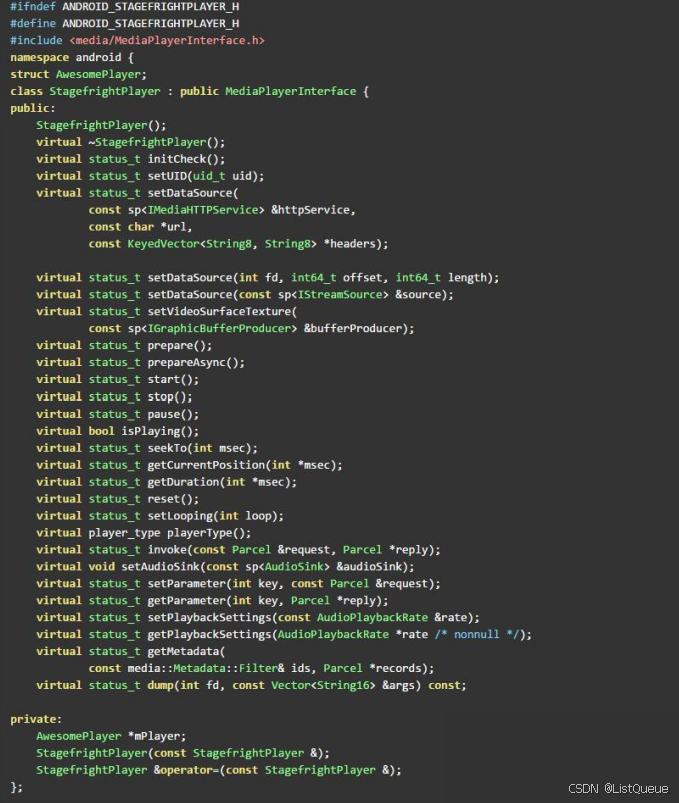Click IMediaHTTPService in the httpService parameter
Screen dimensions: 679x803
(x=203, y=209)
